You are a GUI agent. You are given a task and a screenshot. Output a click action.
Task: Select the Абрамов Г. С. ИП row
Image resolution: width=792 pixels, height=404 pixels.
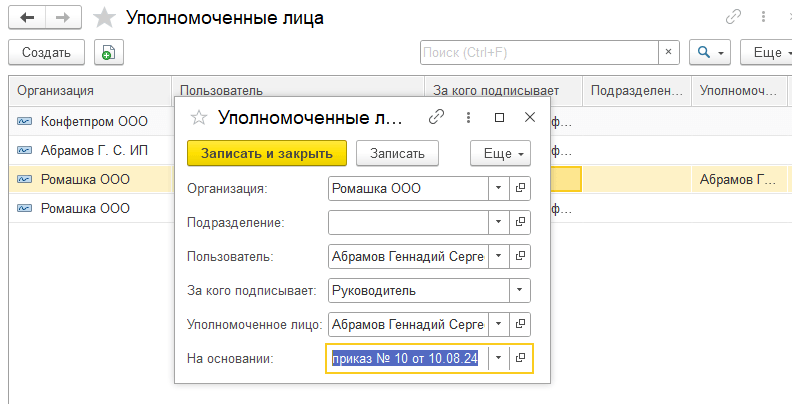[x=91, y=150]
